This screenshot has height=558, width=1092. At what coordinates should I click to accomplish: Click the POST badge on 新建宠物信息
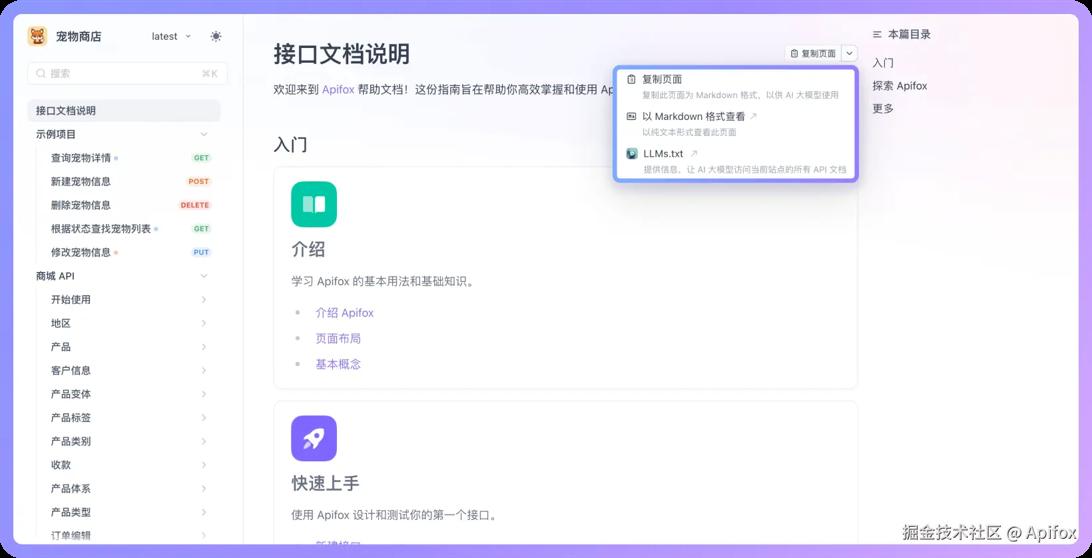[198, 181]
